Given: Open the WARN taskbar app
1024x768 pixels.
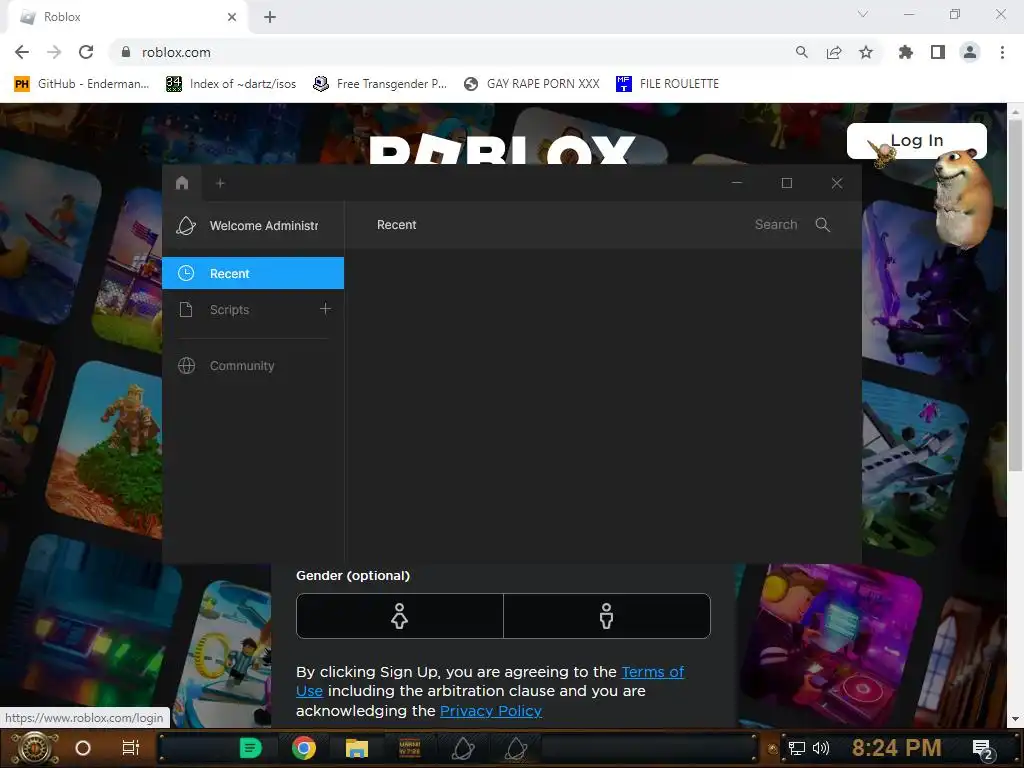Looking at the screenshot, I should click(x=409, y=748).
